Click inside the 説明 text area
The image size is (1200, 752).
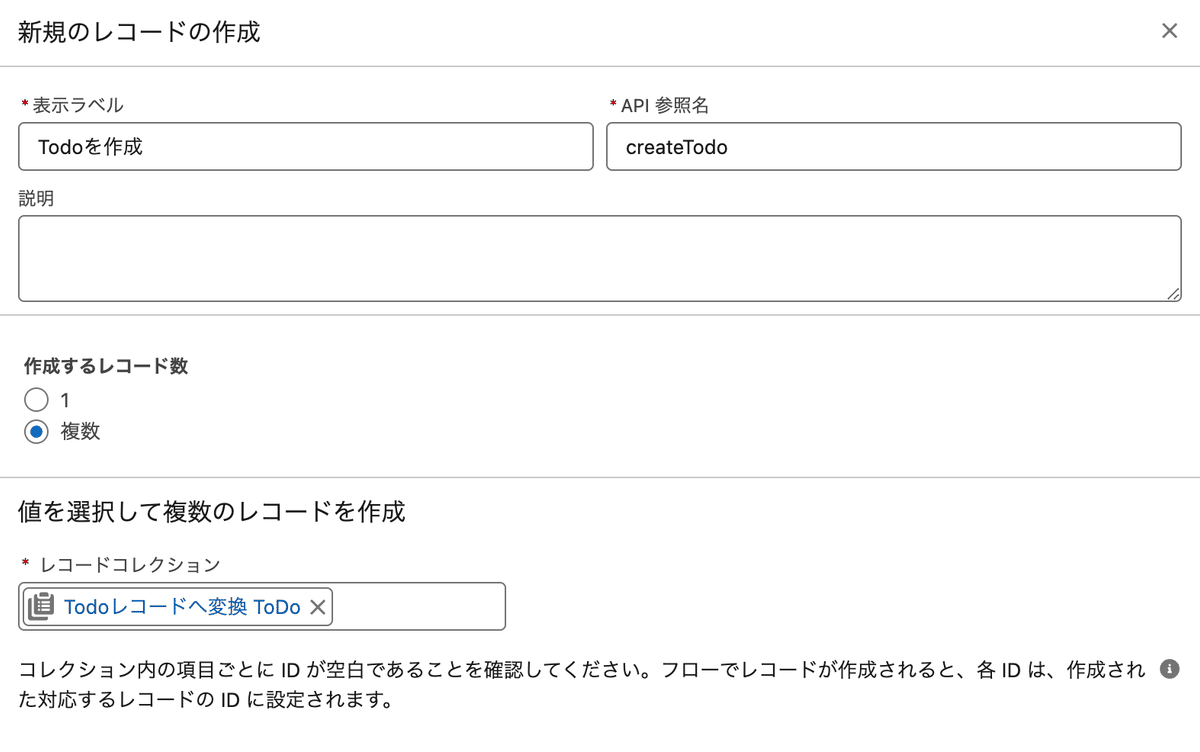(x=600, y=258)
